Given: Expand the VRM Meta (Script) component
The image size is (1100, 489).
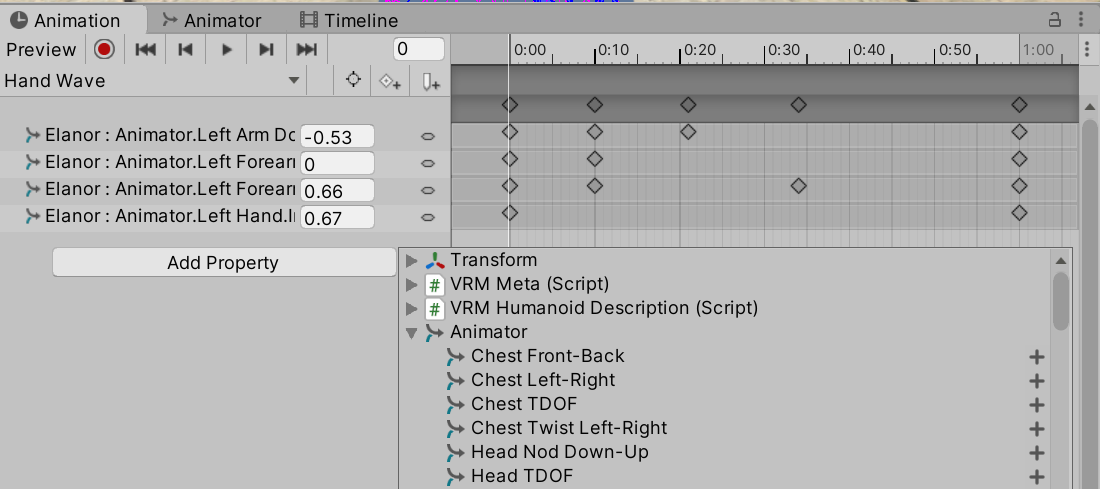Looking at the screenshot, I should (412, 285).
